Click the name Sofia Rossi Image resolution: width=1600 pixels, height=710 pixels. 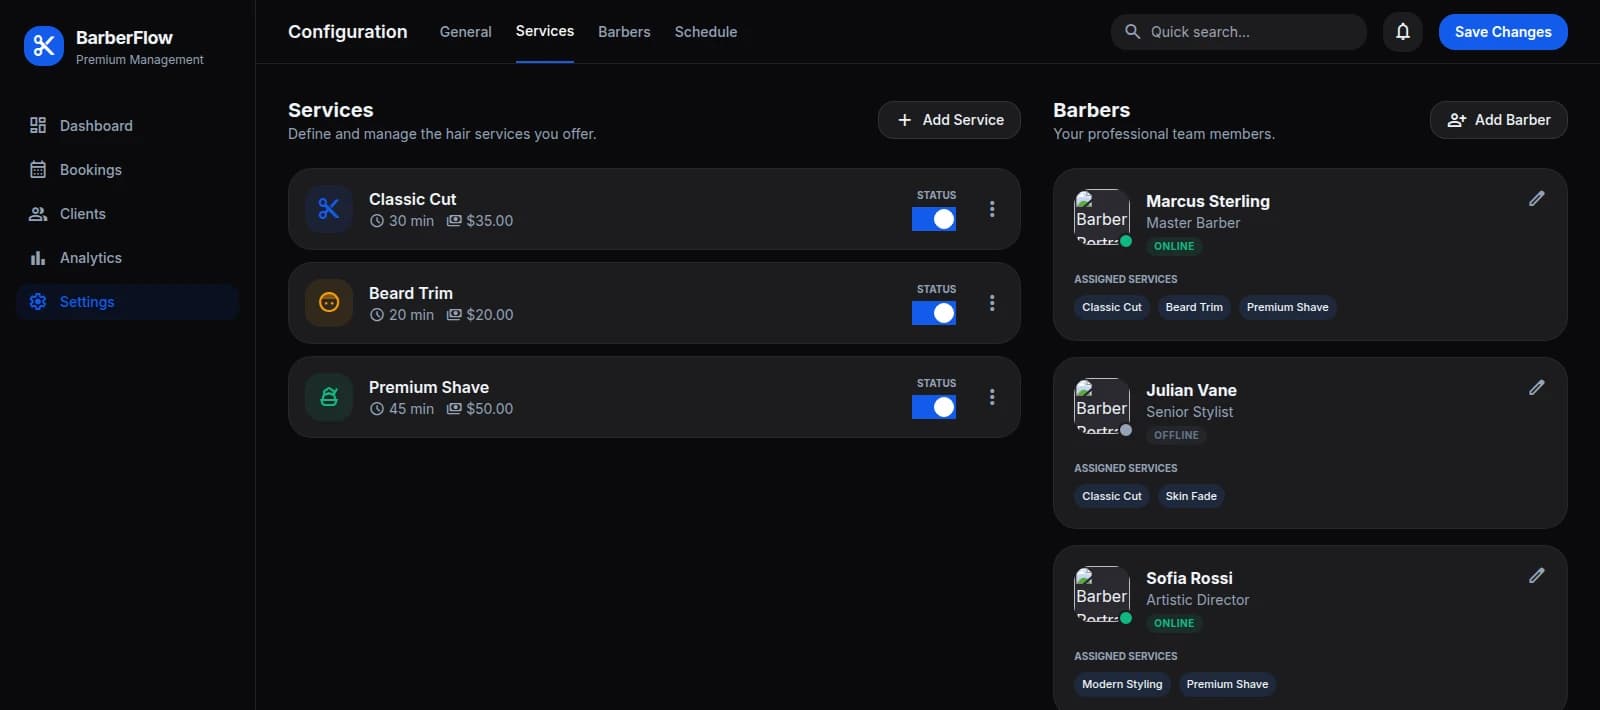[x=1189, y=578]
